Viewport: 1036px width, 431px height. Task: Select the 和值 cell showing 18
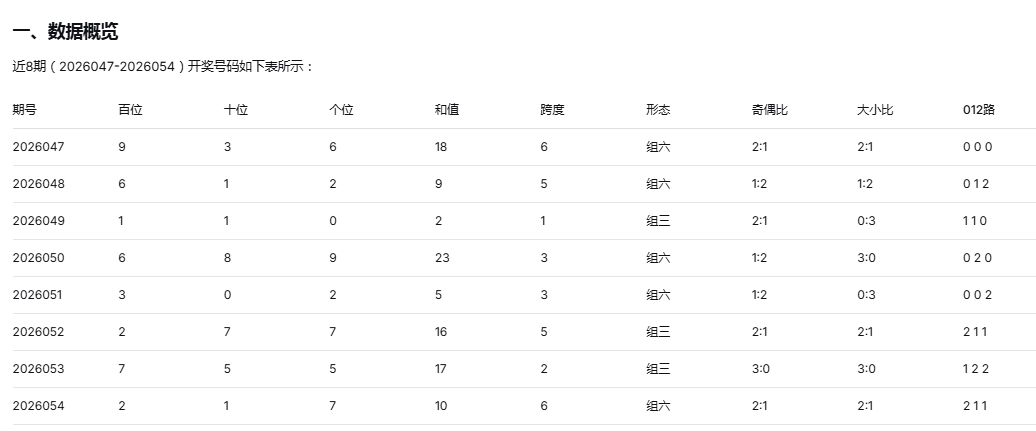pyautogui.click(x=442, y=147)
